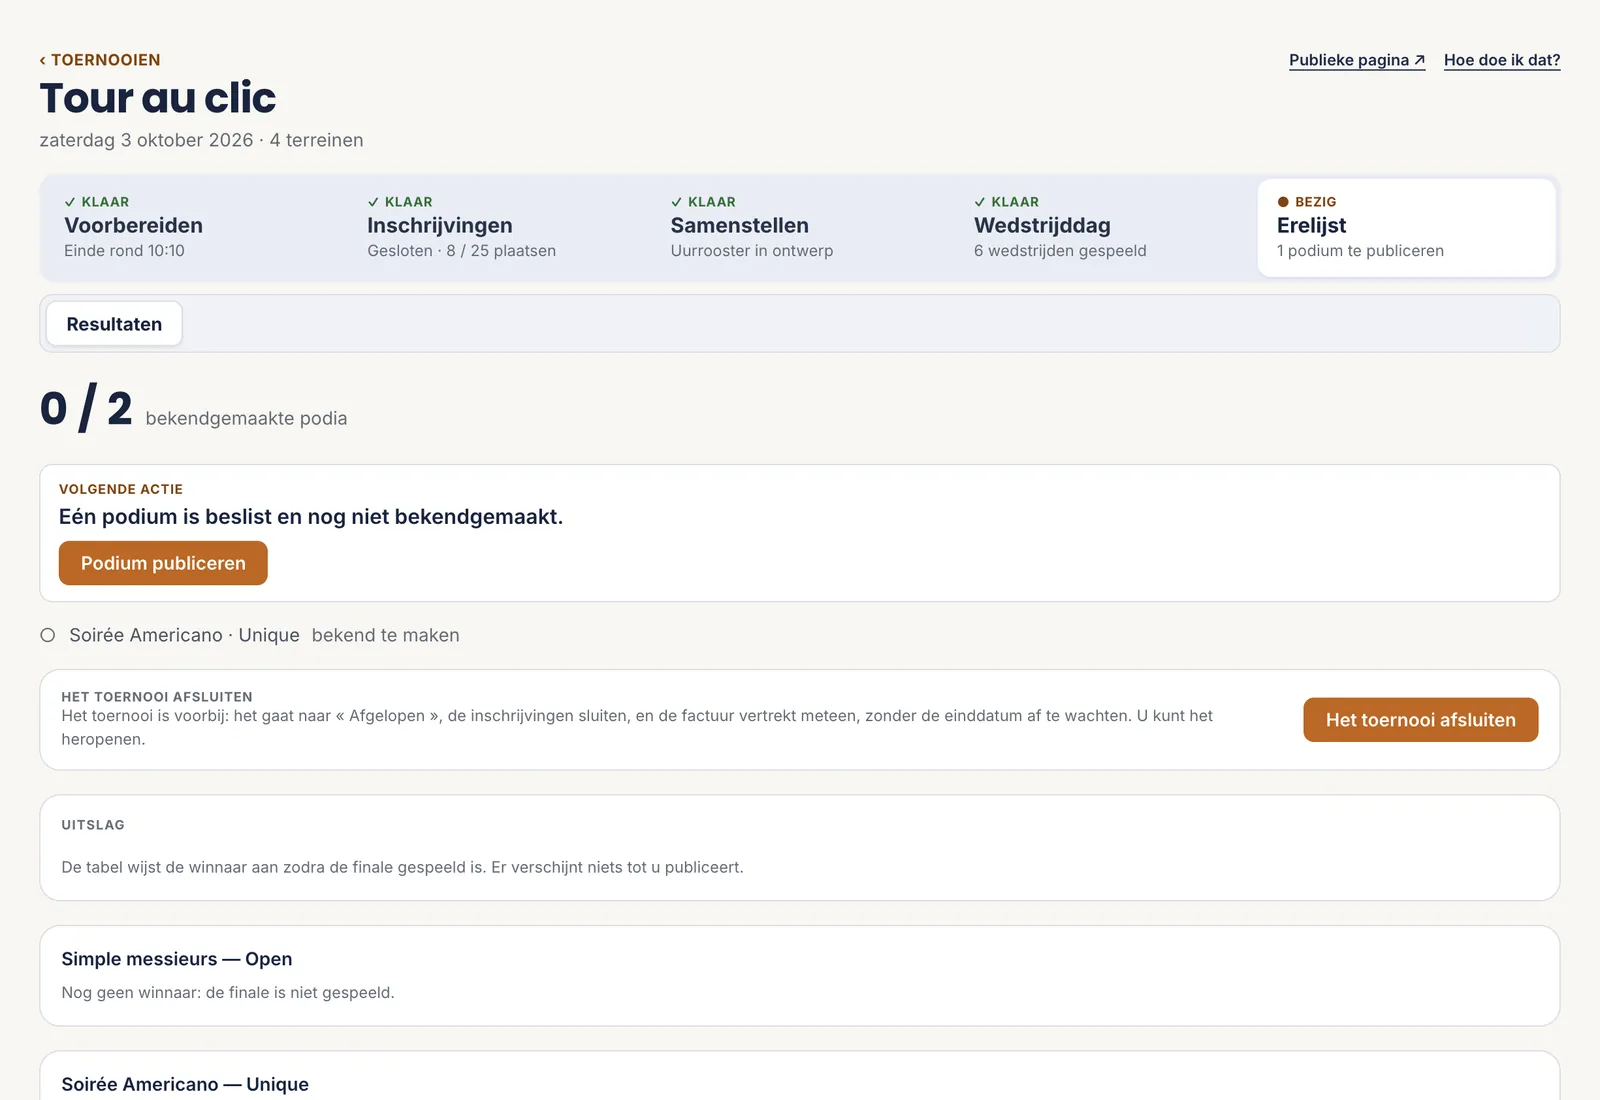Click the 'bekend te maken' status text
Screen dimensions: 1600x1100
coord(386,635)
